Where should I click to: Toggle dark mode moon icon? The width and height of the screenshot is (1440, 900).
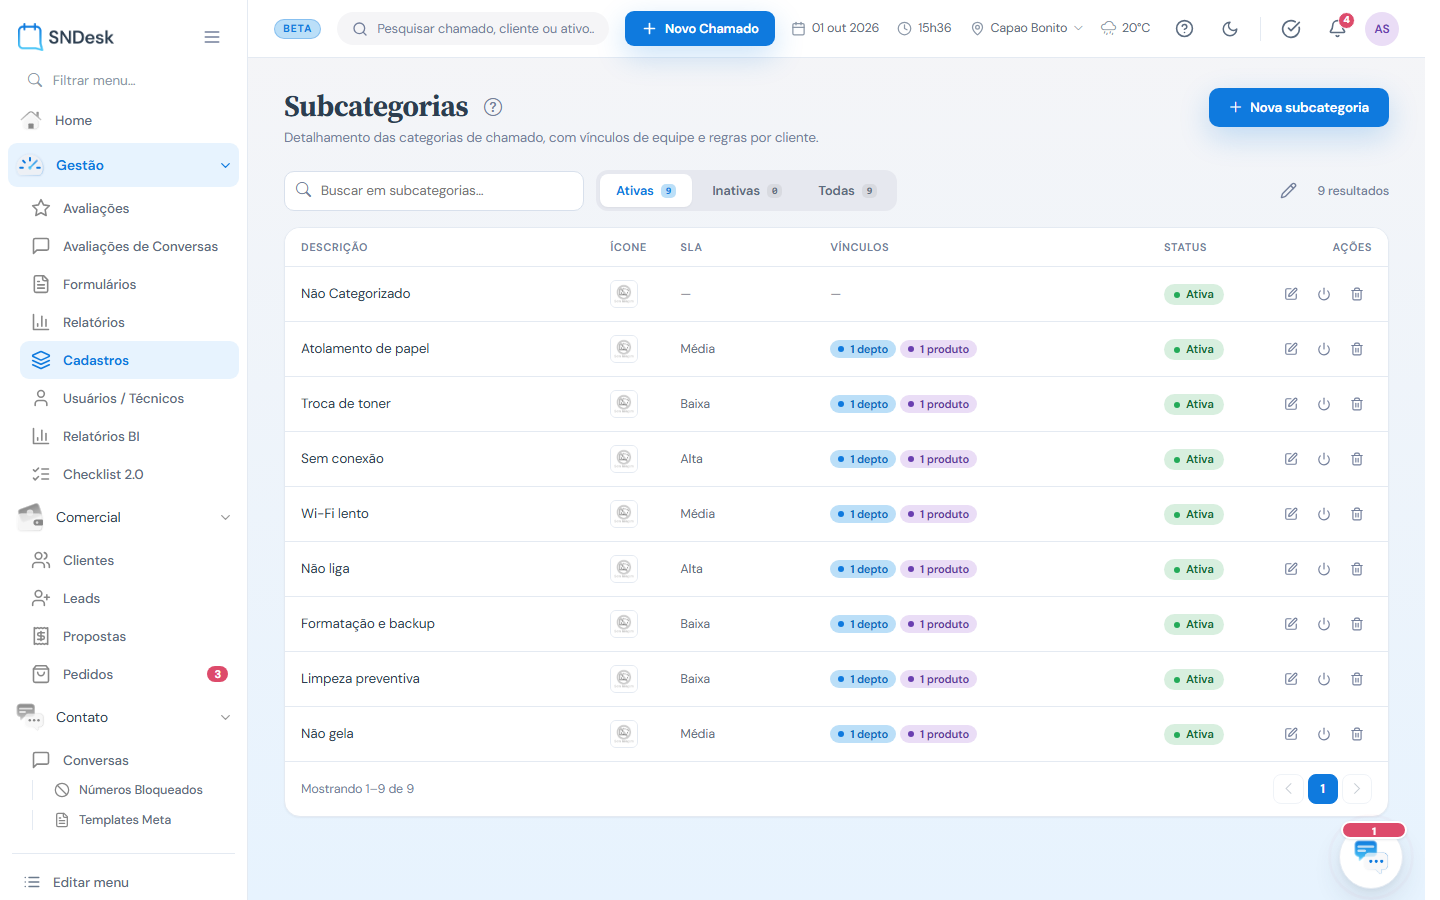click(x=1230, y=29)
